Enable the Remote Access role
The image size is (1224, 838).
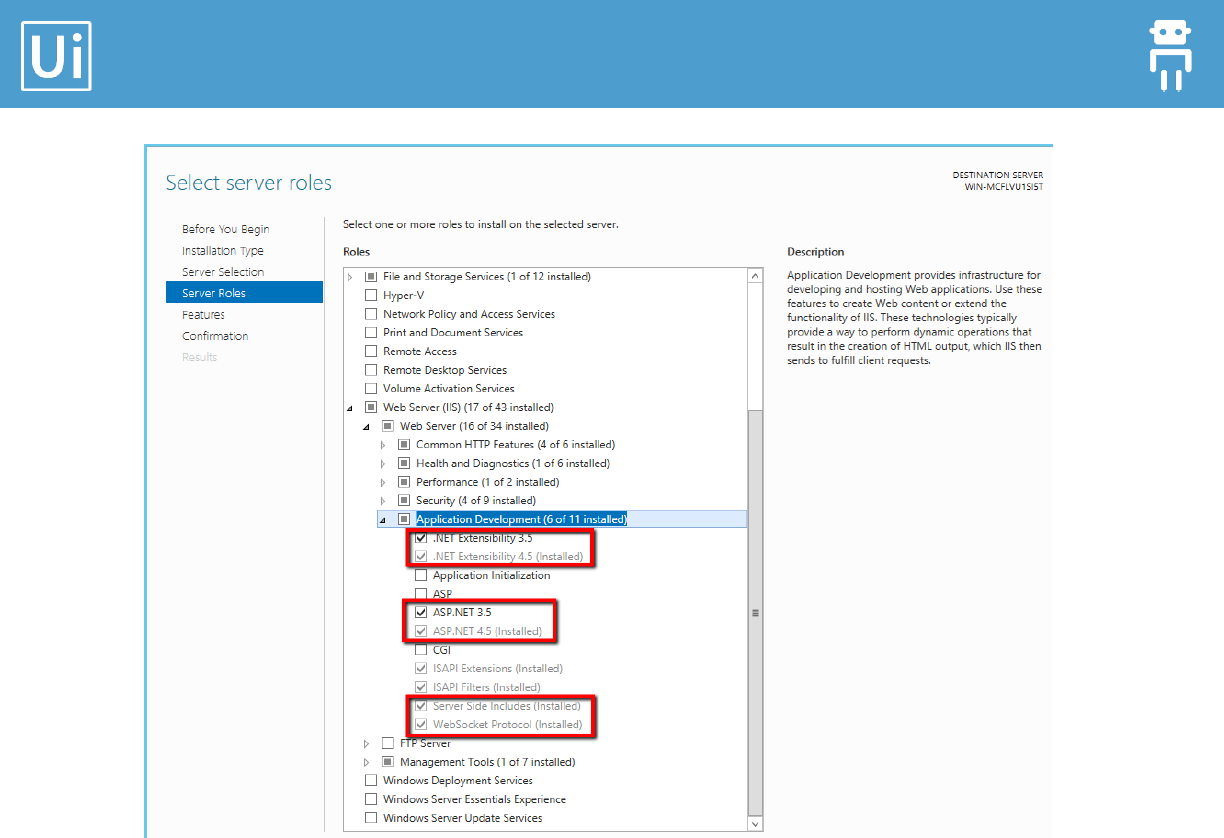click(371, 351)
